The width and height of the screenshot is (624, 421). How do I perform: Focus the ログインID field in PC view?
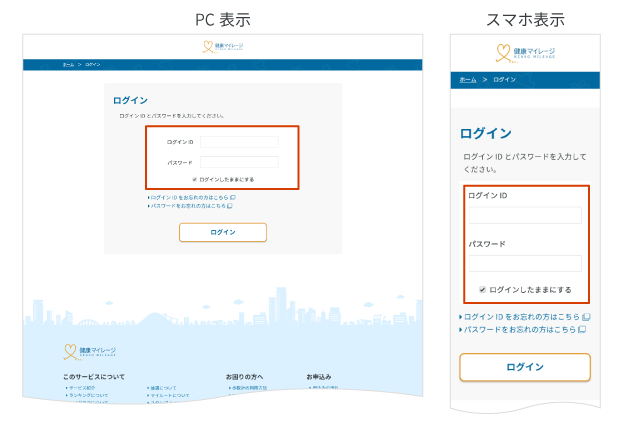point(239,142)
